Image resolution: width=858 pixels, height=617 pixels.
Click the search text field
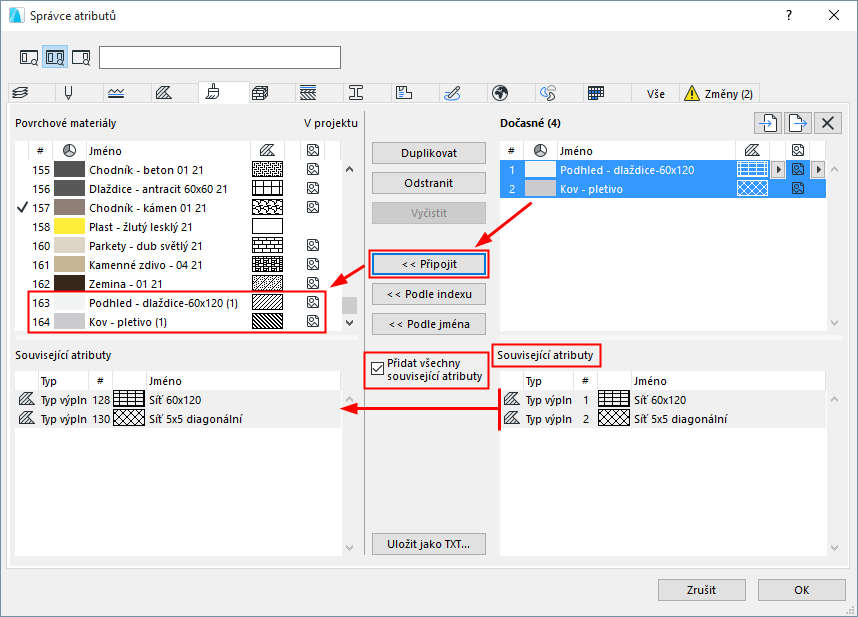coord(219,57)
